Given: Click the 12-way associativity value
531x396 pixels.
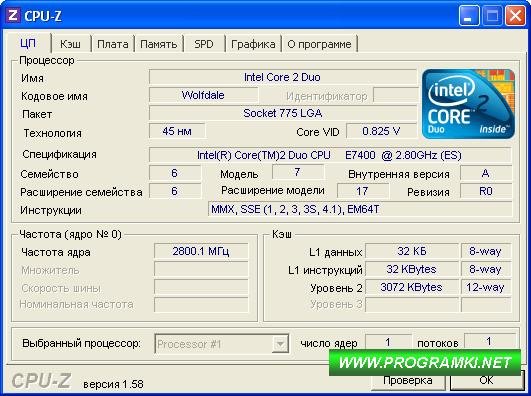Looking at the screenshot, I should [x=486, y=287].
